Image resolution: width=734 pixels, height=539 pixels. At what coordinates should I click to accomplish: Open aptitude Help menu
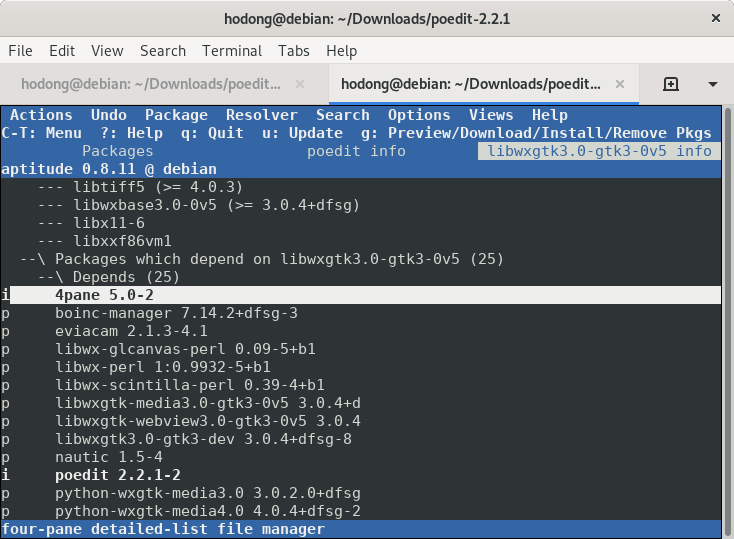pos(550,115)
